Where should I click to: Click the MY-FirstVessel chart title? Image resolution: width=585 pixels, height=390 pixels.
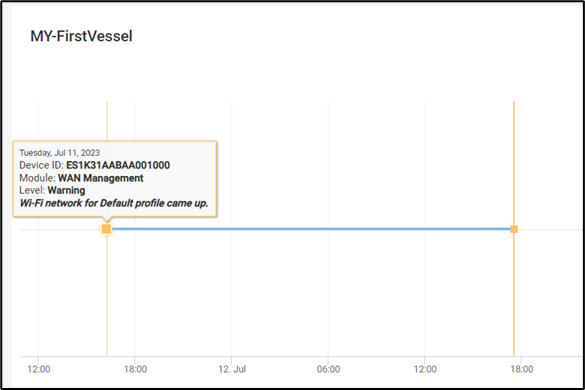[x=81, y=36]
